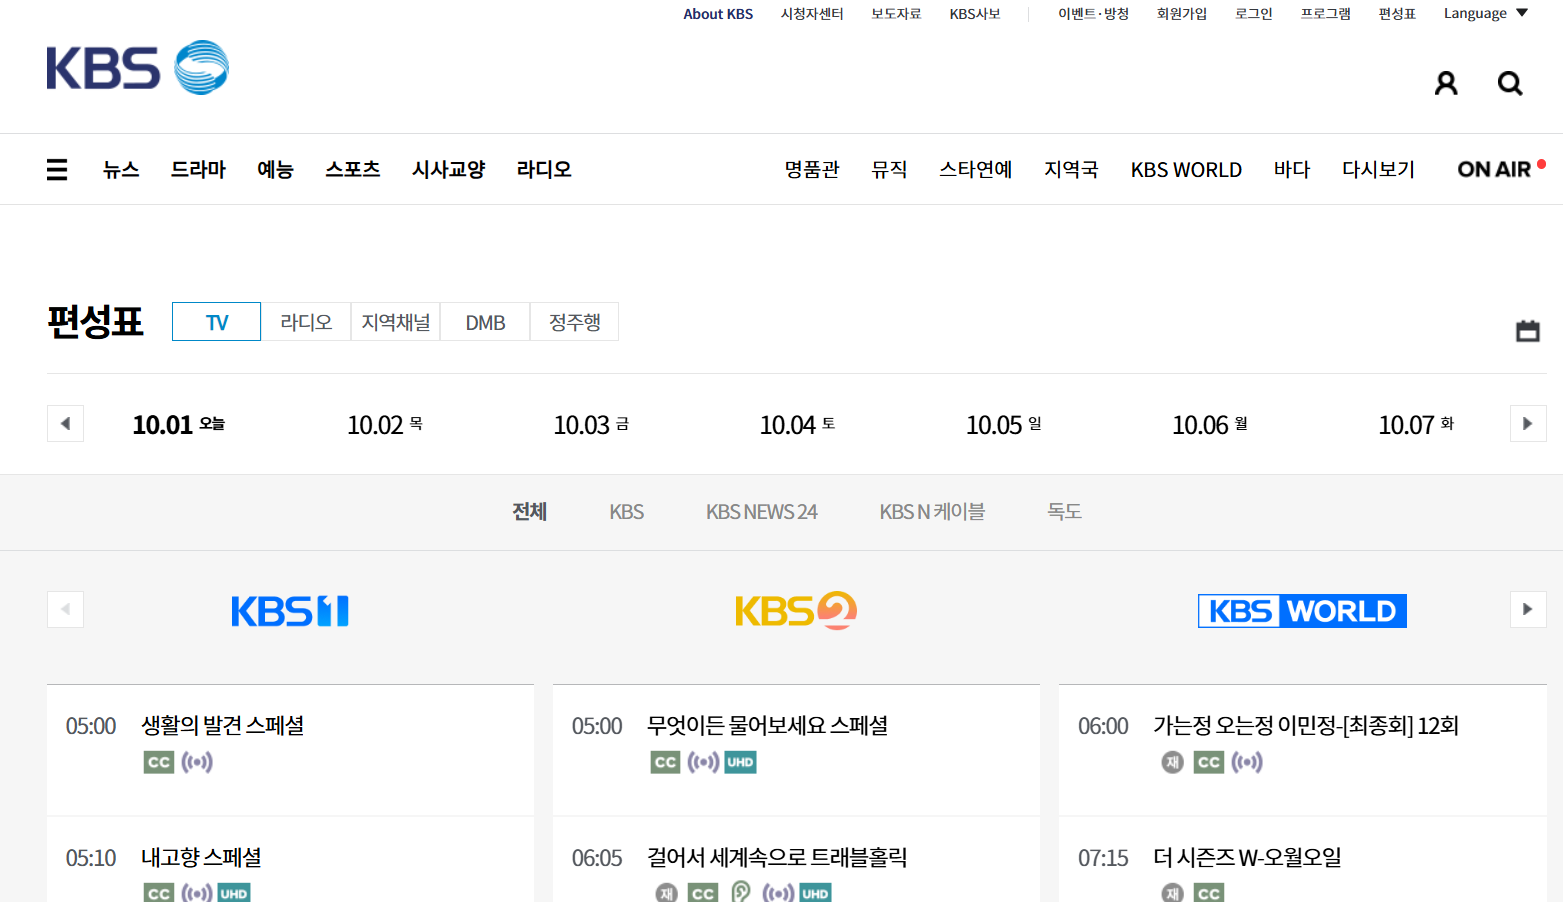Select date 10.03 금
Viewport: 1563px width, 902px height.
point(591,425)
